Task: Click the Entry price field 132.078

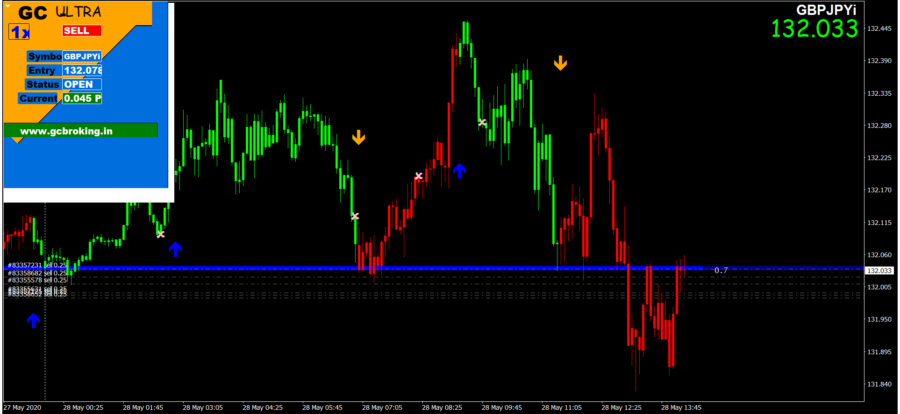Action: coord(82,71)
